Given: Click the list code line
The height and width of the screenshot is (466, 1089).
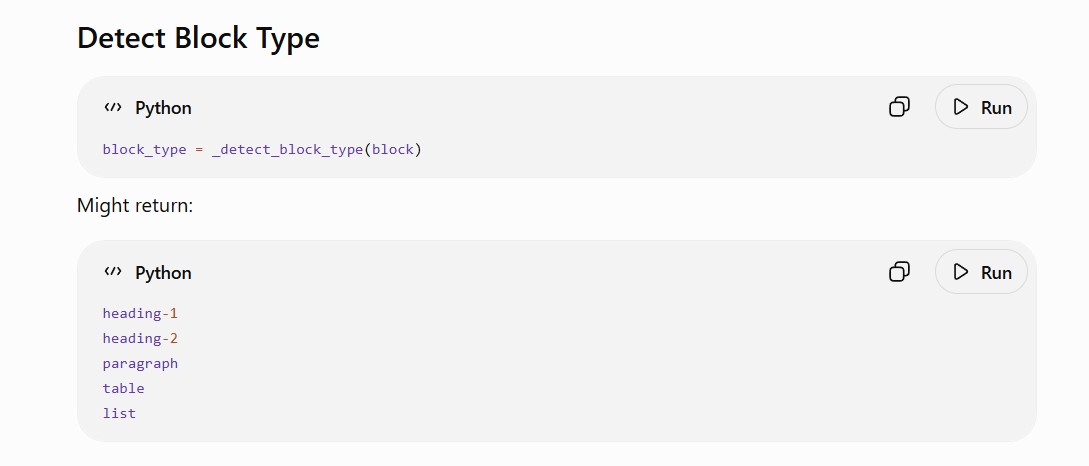Looking at the screenshot, I should tap(119, 413).
